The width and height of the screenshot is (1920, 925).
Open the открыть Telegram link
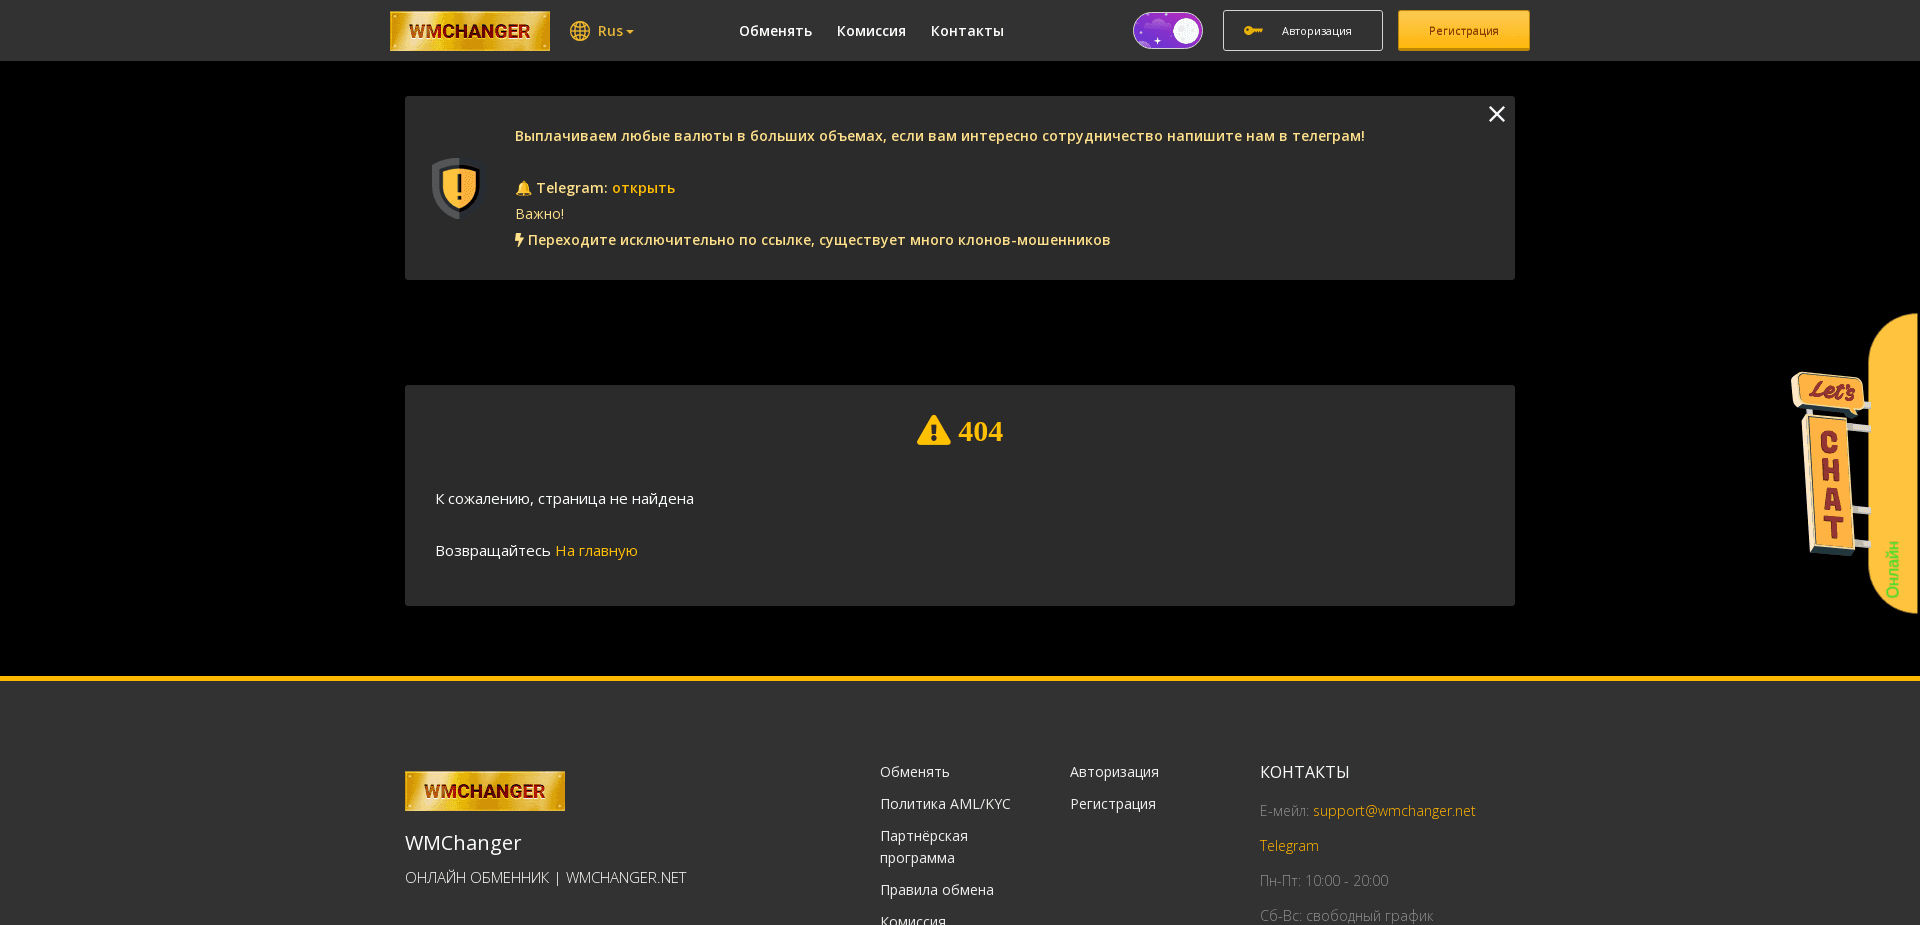(643, 188)
